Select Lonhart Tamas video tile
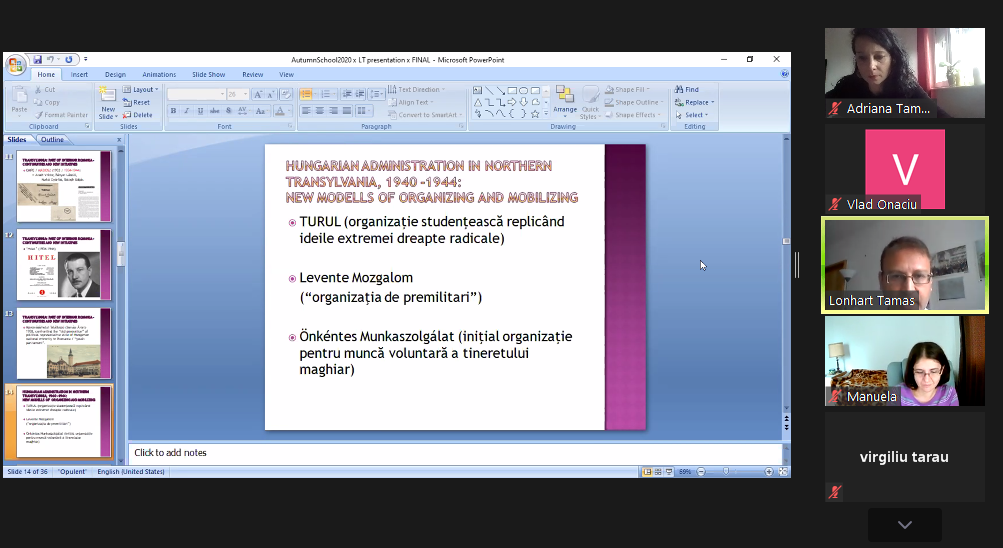The image size is (1003, 548). tap(904, 265)
